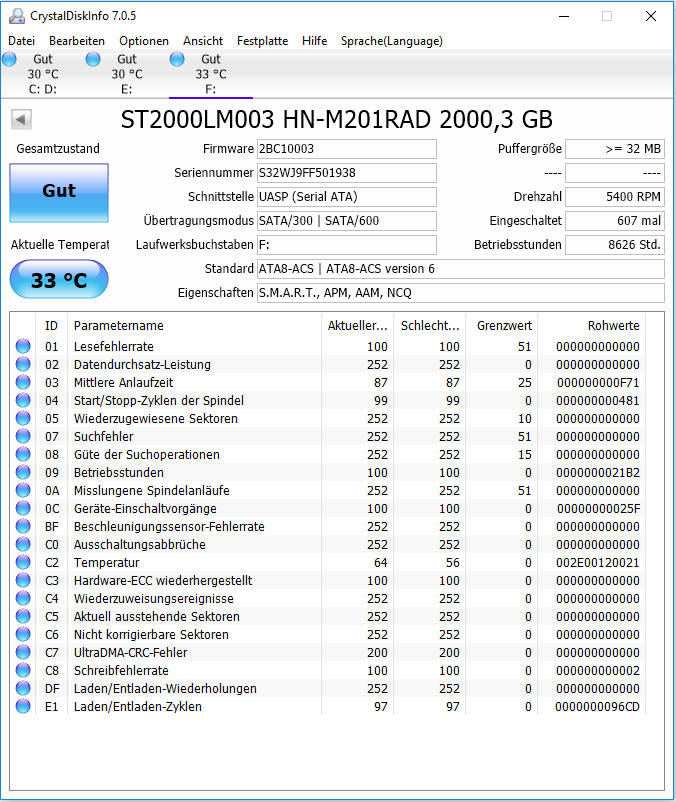Click status icon for Güte der Suchoperationen
The width and height of the screenshot is (676, 802).
tap(23, 454)
